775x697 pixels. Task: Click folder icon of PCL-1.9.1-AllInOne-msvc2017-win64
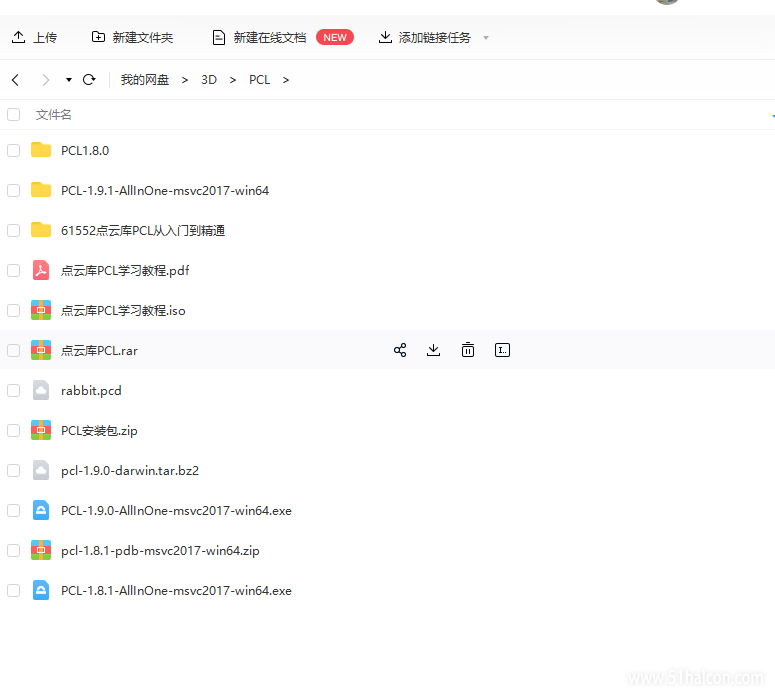41,190
